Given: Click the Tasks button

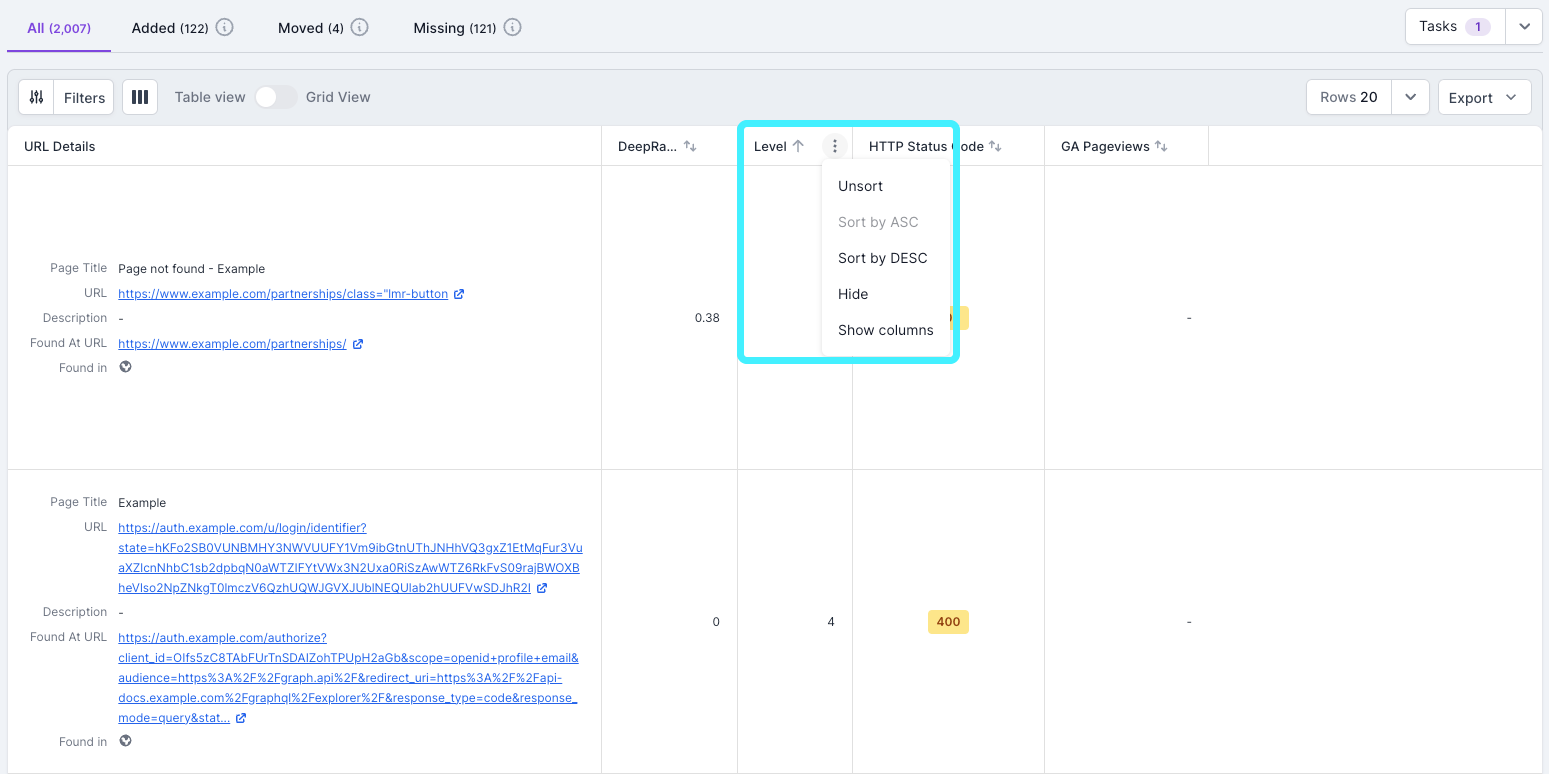Looking at the screenshot, I should [1445, 26].
